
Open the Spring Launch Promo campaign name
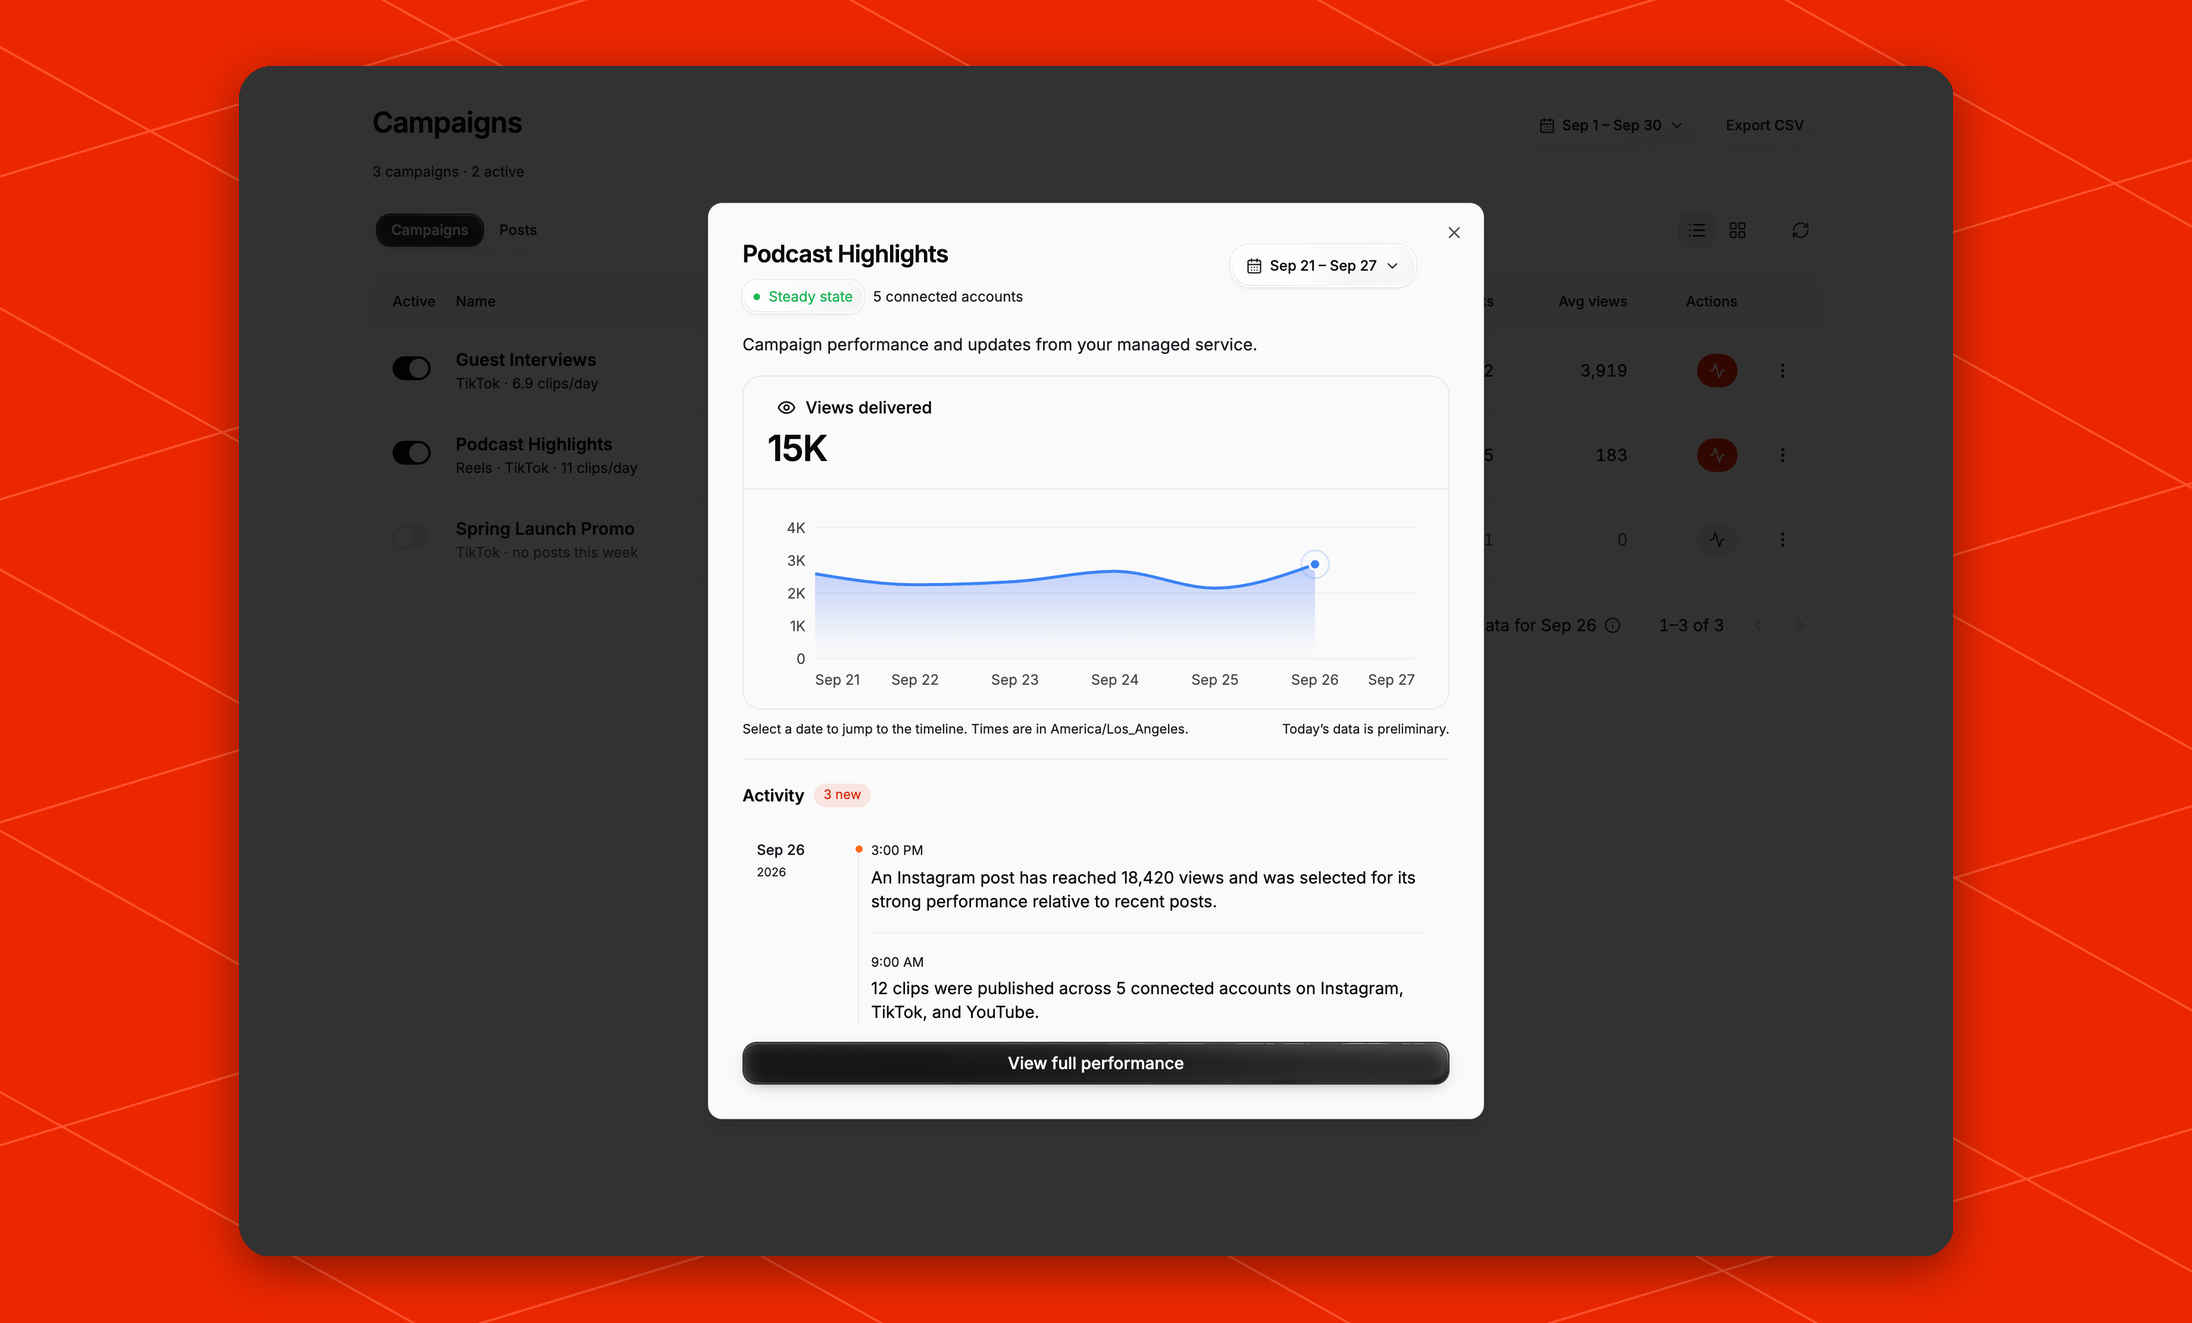[x=544, y=529]
